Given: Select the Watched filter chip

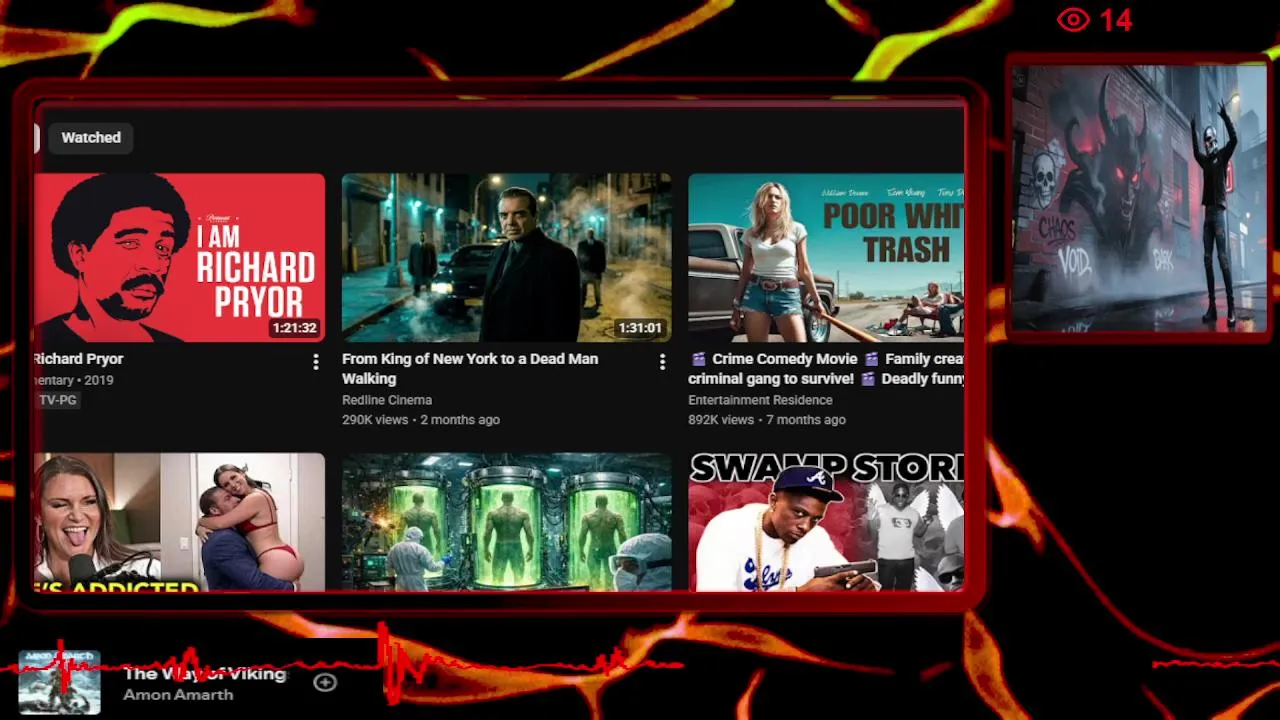Looking at the screenshot, I should 91,137.
